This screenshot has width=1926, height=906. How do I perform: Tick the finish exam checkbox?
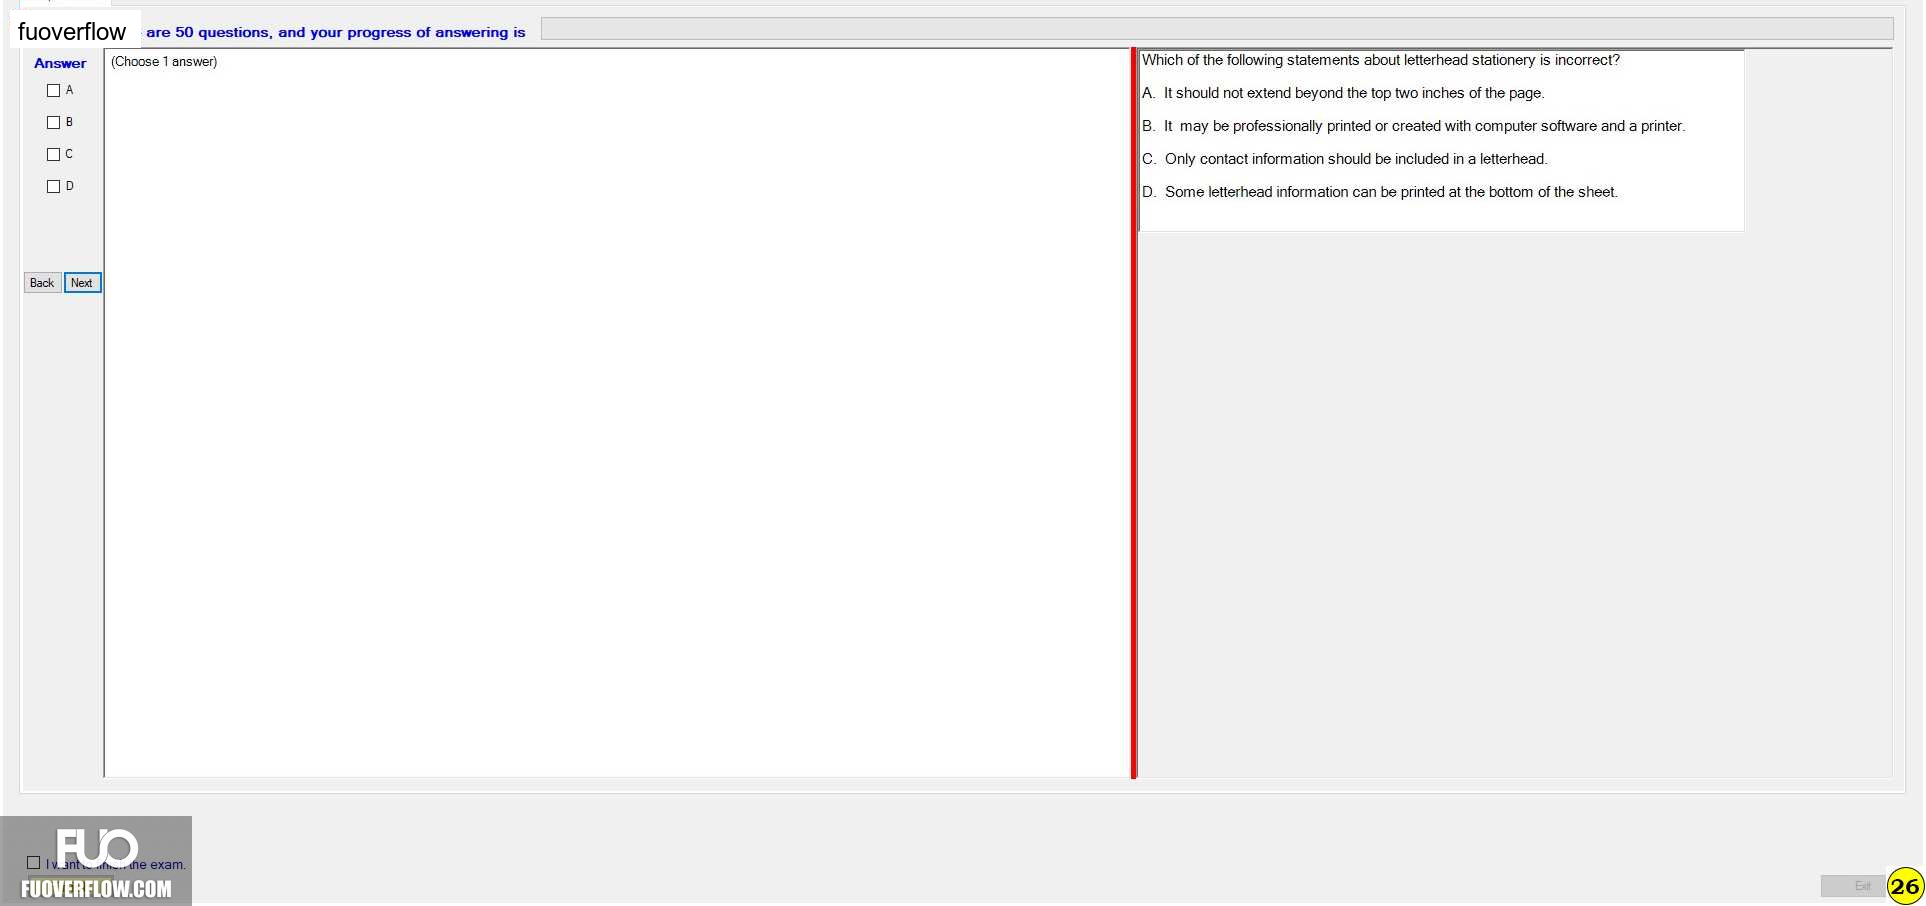pyautogui.click(x=34, y=862)
